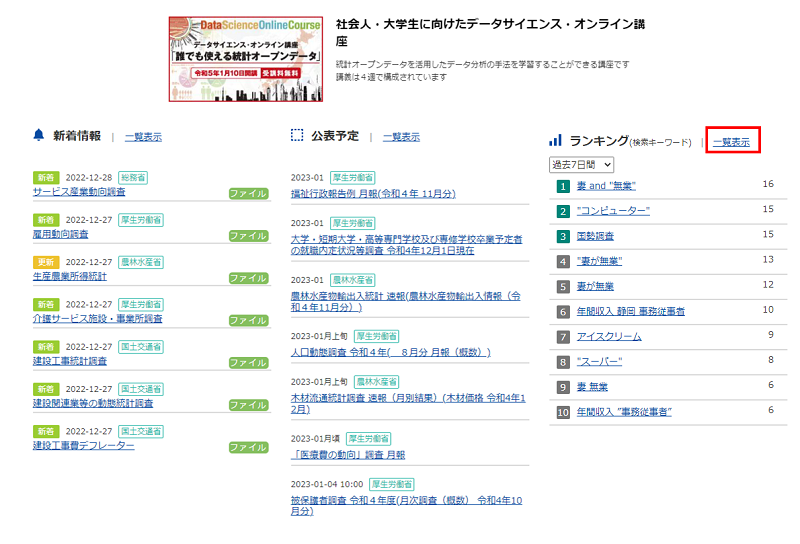
Task: Click ファイル button for サービス産業動向調査
Action: point(248,193)
